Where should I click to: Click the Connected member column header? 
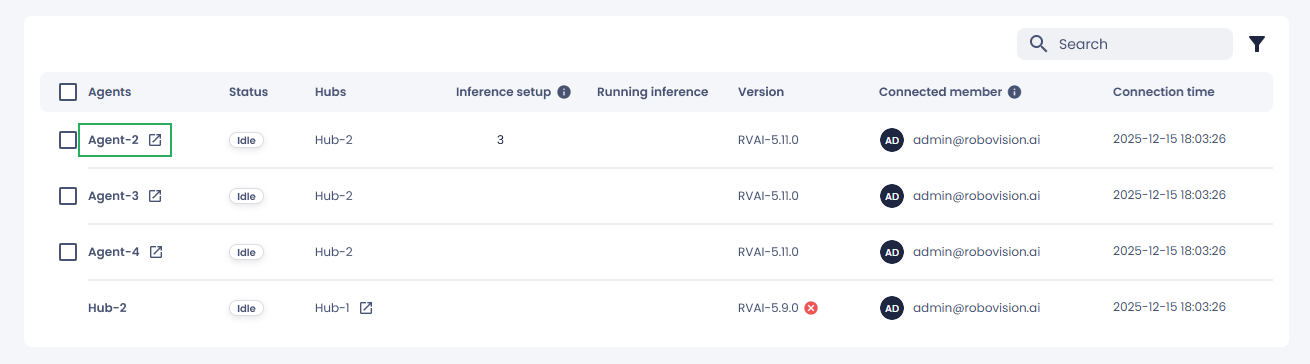[940, 92]
